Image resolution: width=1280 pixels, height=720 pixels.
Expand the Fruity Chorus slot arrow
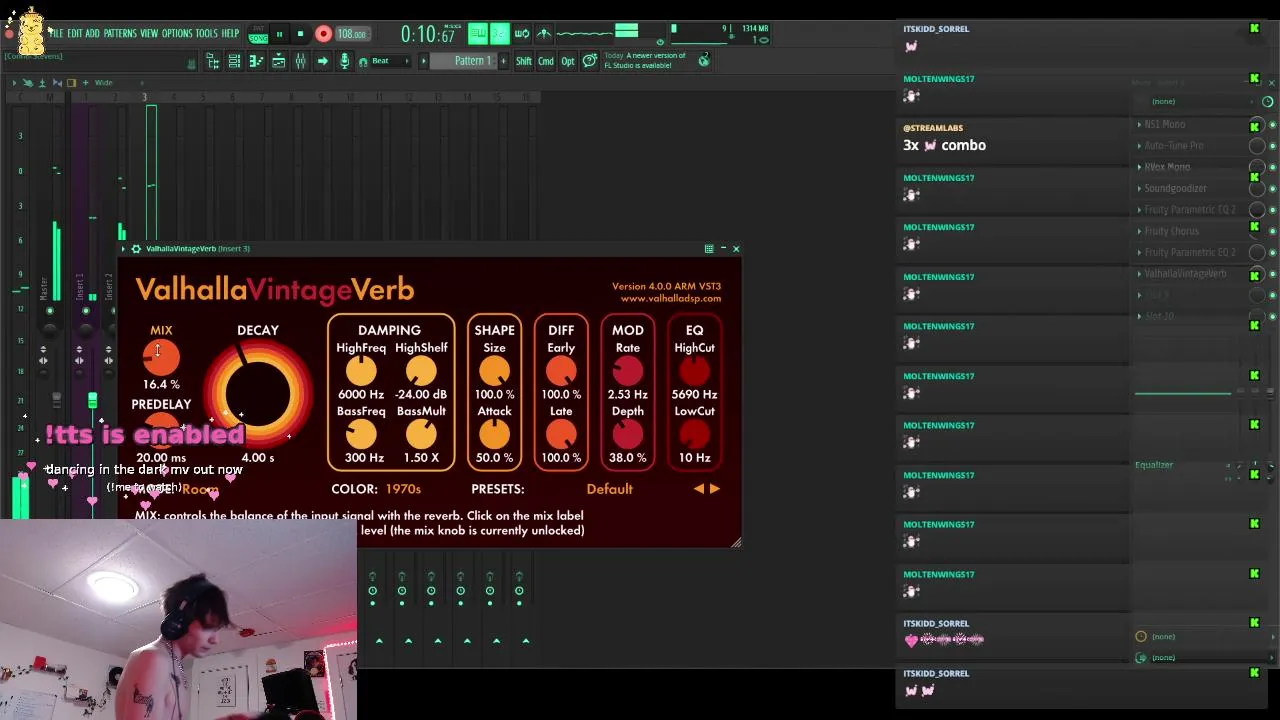pyautogui.click(x=1139, y=231)
